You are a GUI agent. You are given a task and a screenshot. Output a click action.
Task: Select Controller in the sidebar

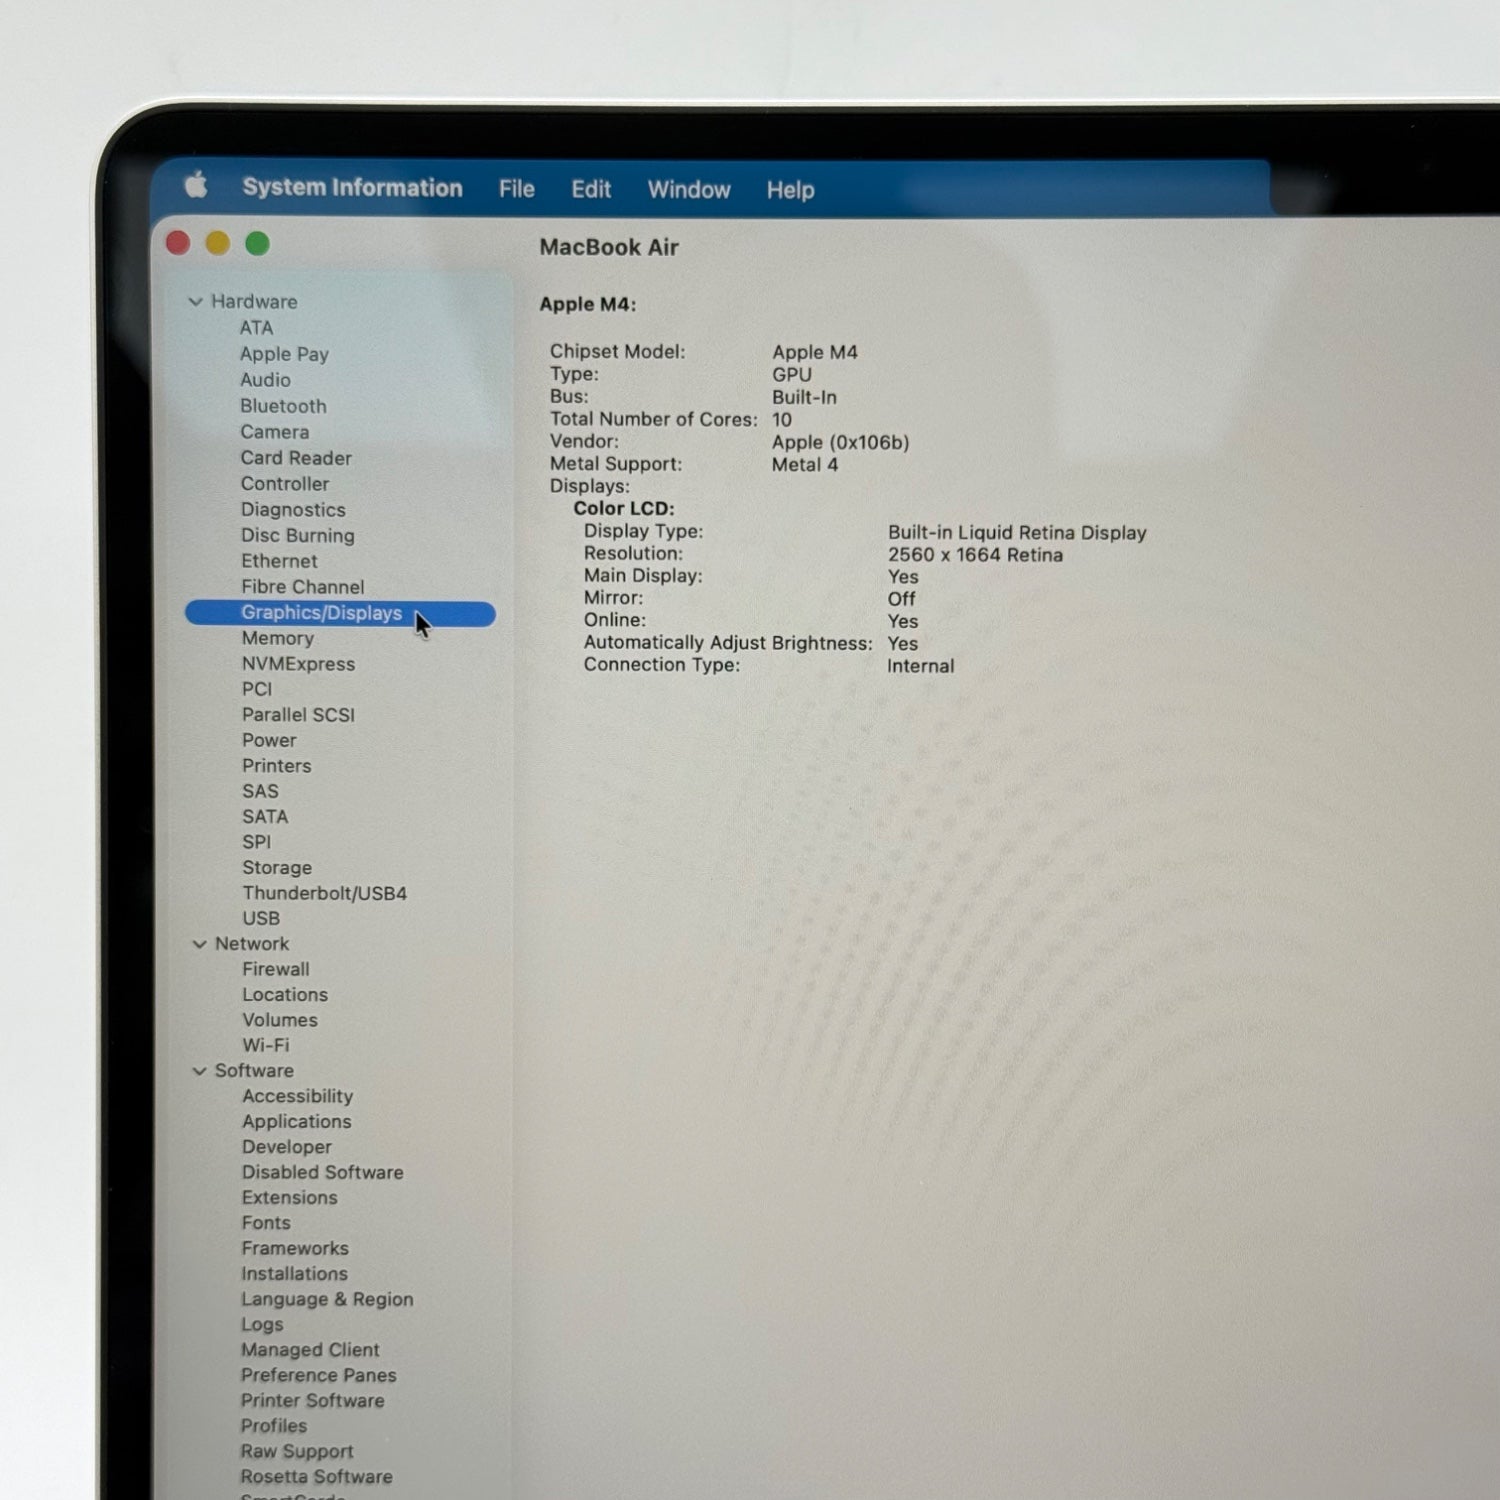tap(285, 484)
